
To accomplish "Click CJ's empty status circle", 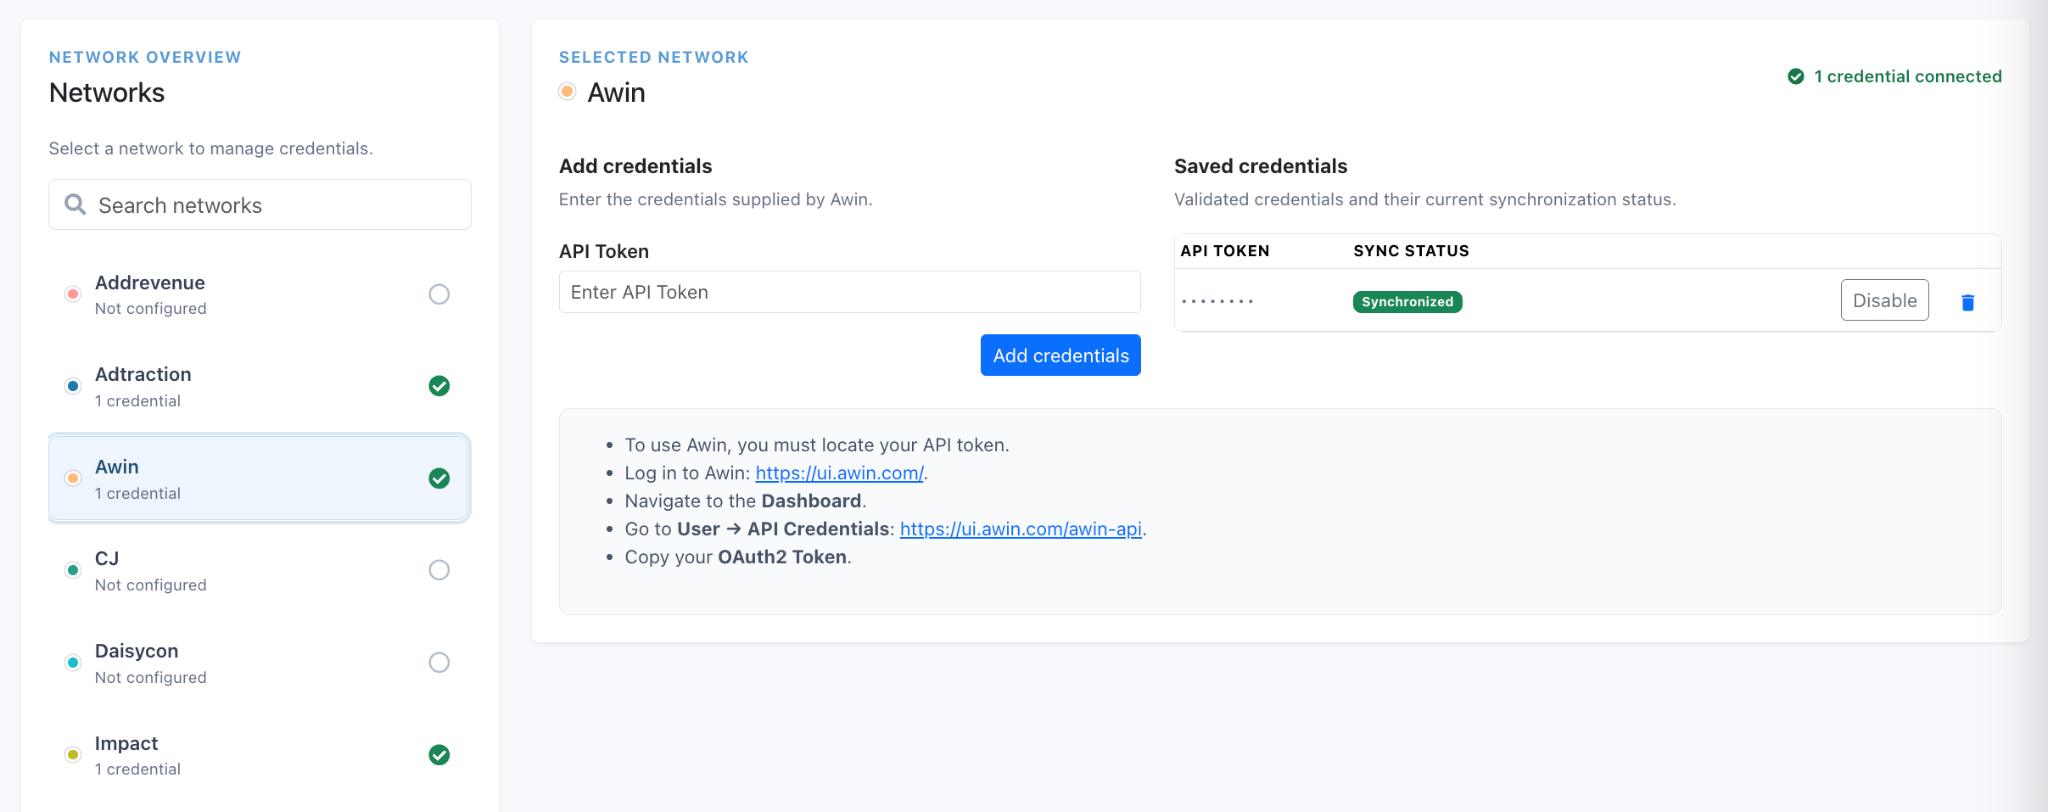I will (x=439, y=570).
